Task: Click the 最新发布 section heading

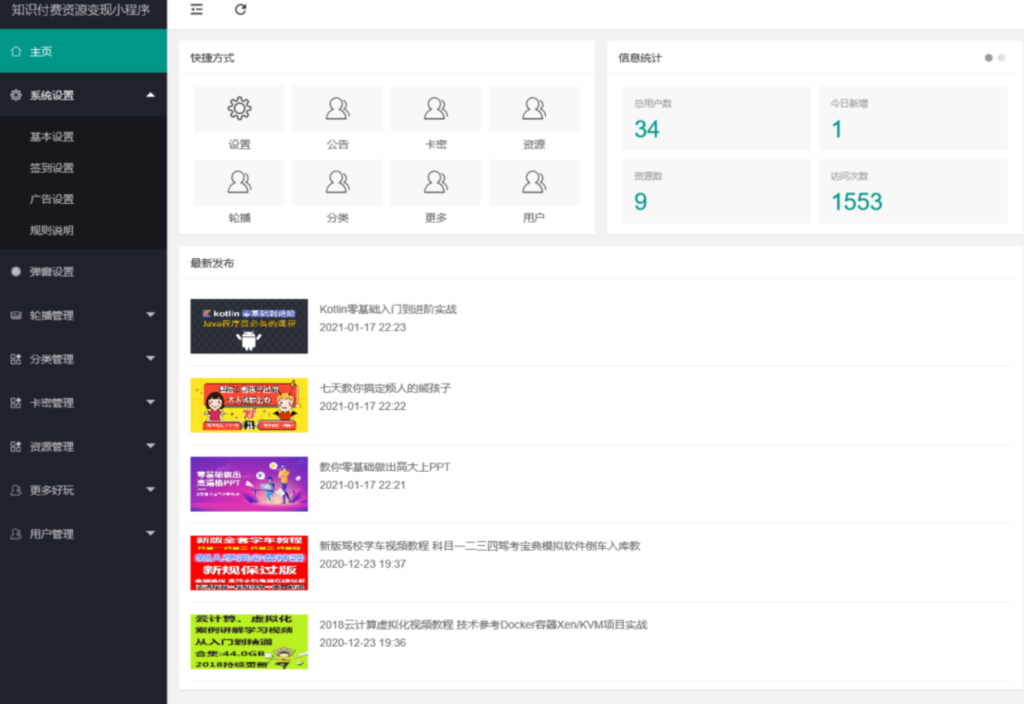Action: pos(212,264)
